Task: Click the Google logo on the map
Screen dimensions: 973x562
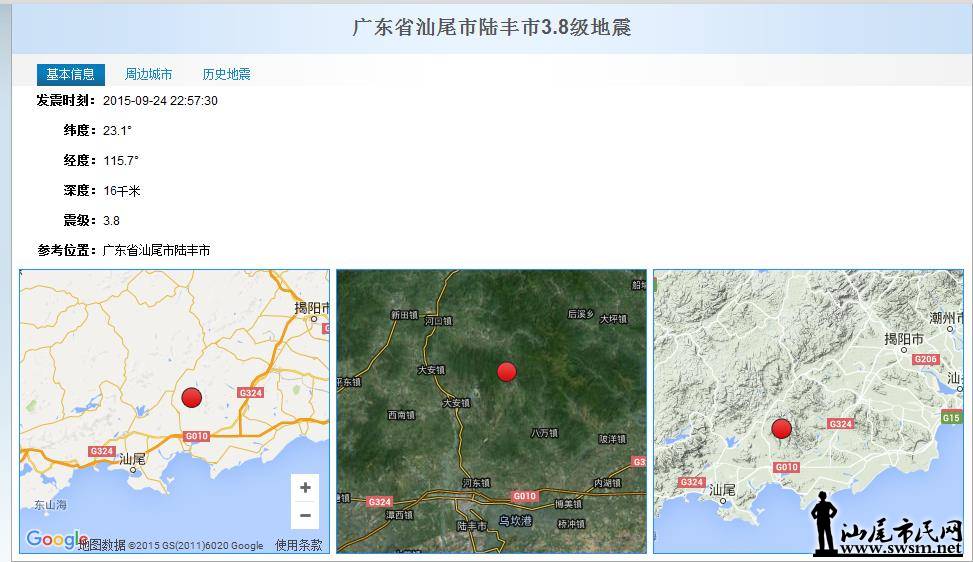Action: 52,540
